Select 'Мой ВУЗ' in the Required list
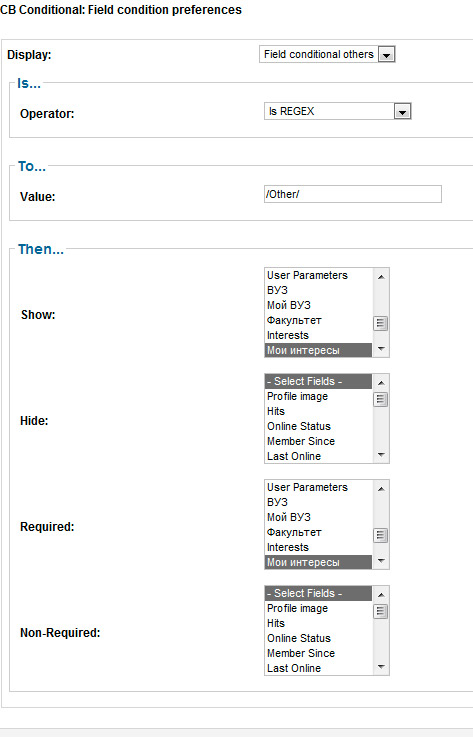This screenshot has width=473, height=737. click(x=319, y=517)
